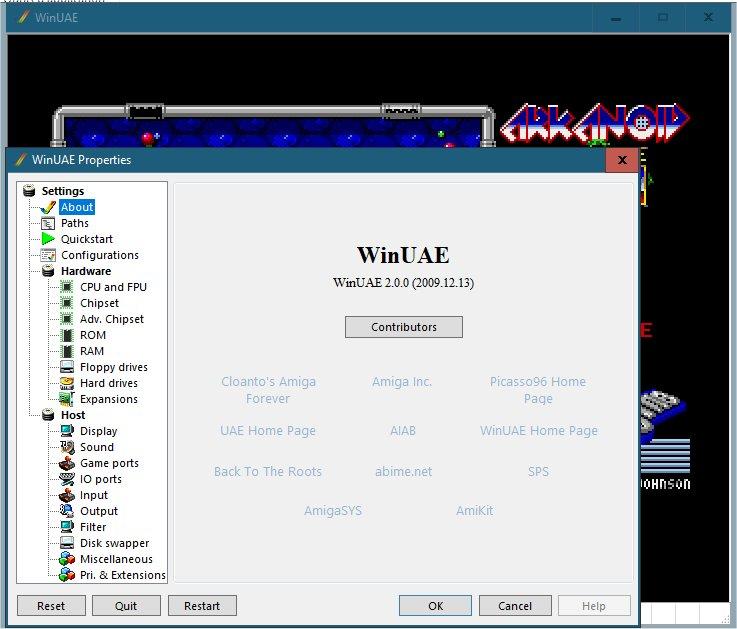Viewport: 737px width, 629px height.
Task: Click the Hard drives icon
Action: click(x=67, y=383)
